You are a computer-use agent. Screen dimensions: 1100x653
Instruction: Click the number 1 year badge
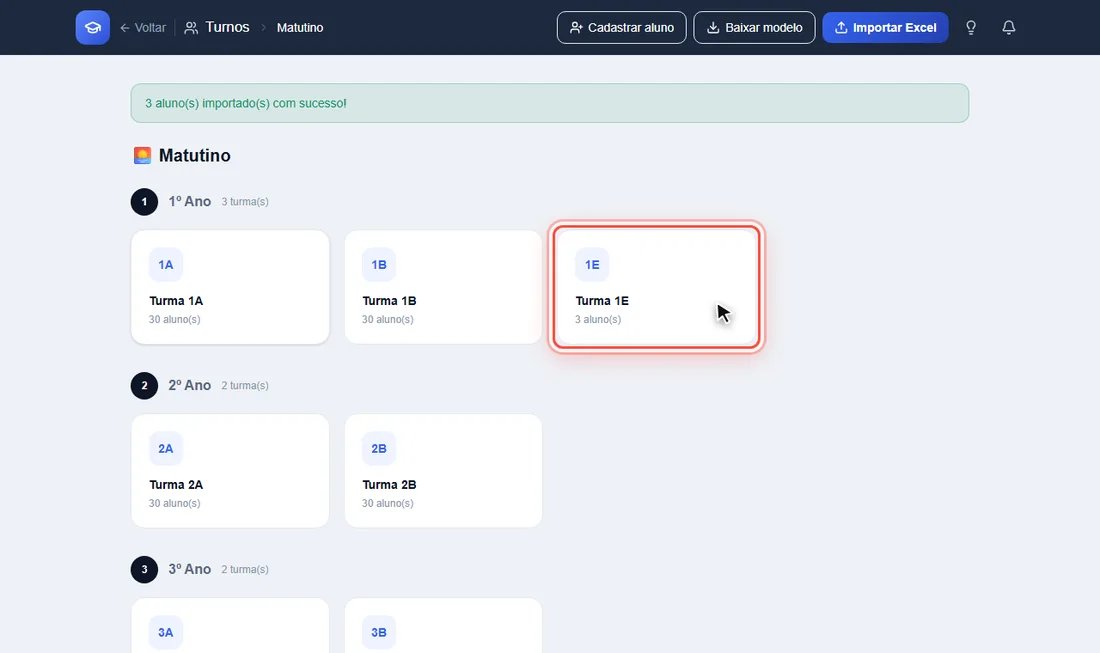[x=145, y=202]
